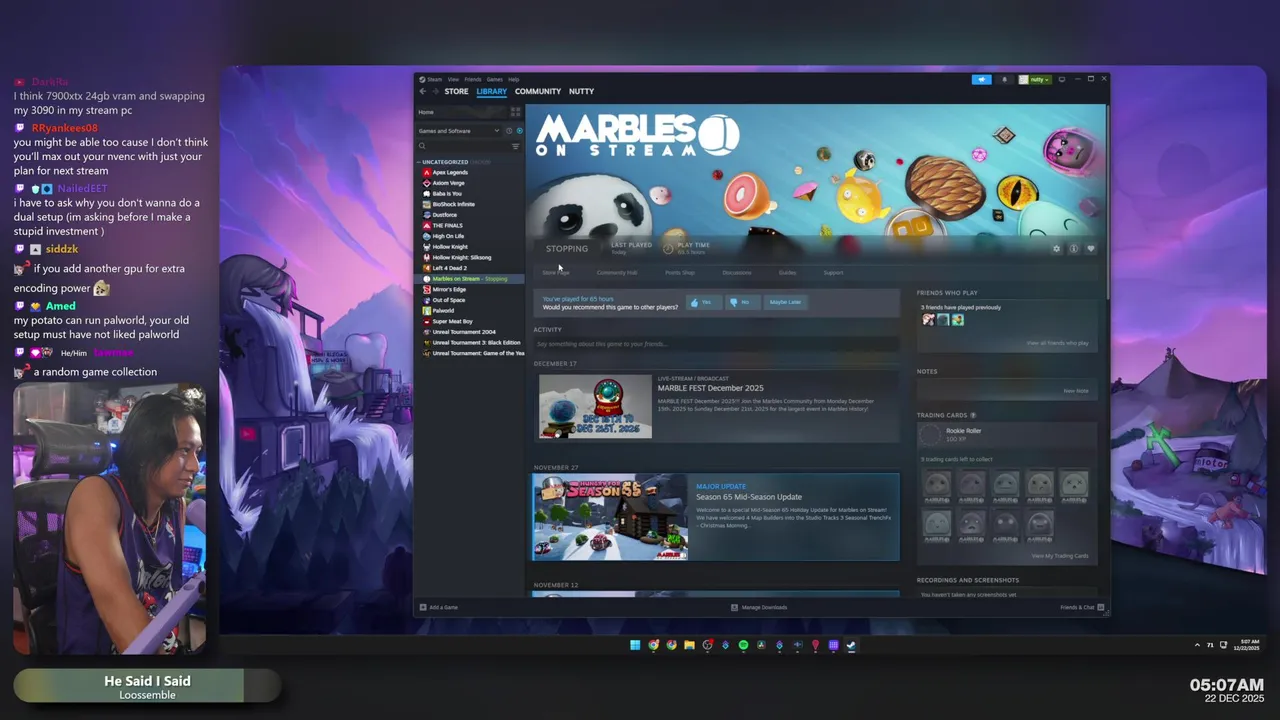Open the Store Page link

pos(555,272)
